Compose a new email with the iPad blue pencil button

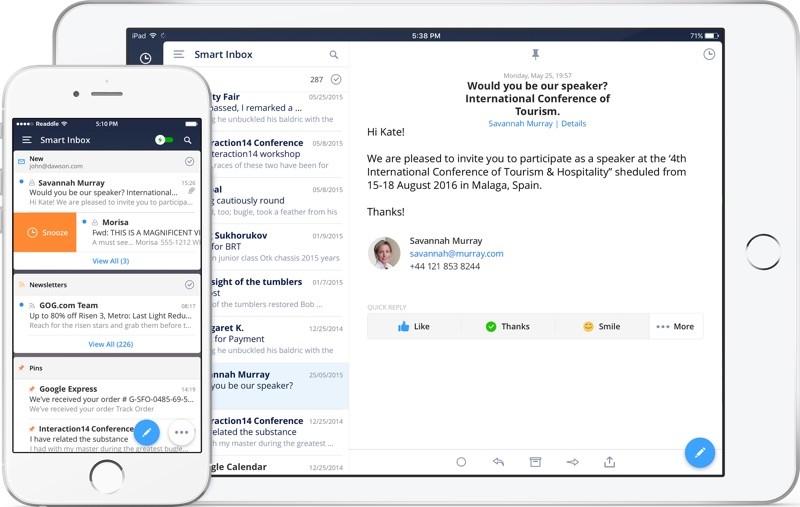[x=700, y=452]
